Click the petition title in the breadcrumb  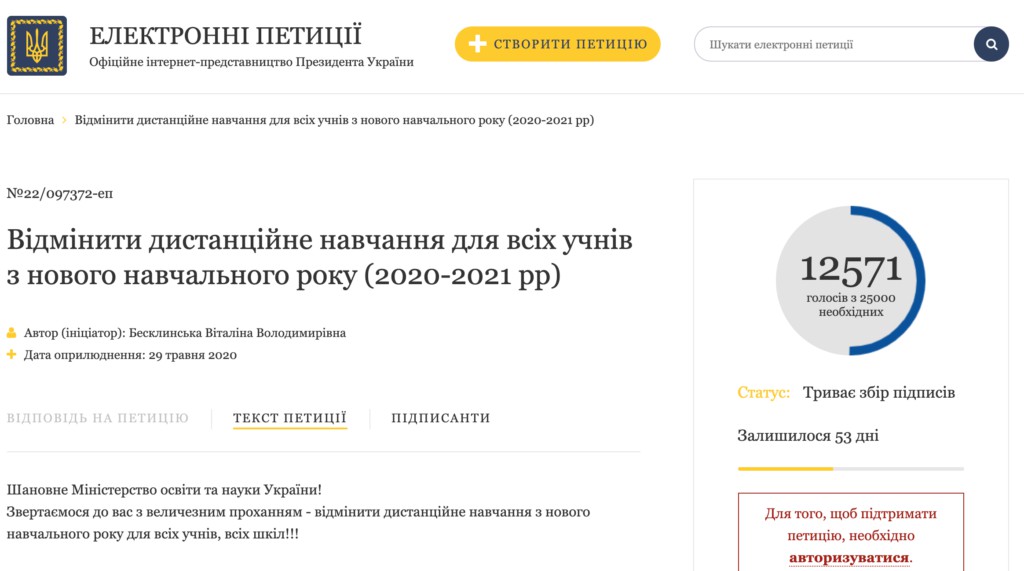[x=334, y=120]
